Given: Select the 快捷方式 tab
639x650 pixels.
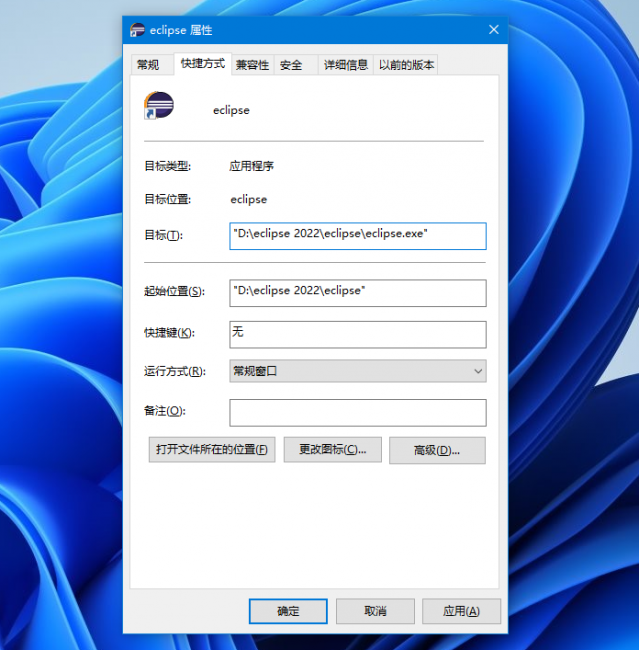Looking at the screenshot, I should [x=203, y=63].
